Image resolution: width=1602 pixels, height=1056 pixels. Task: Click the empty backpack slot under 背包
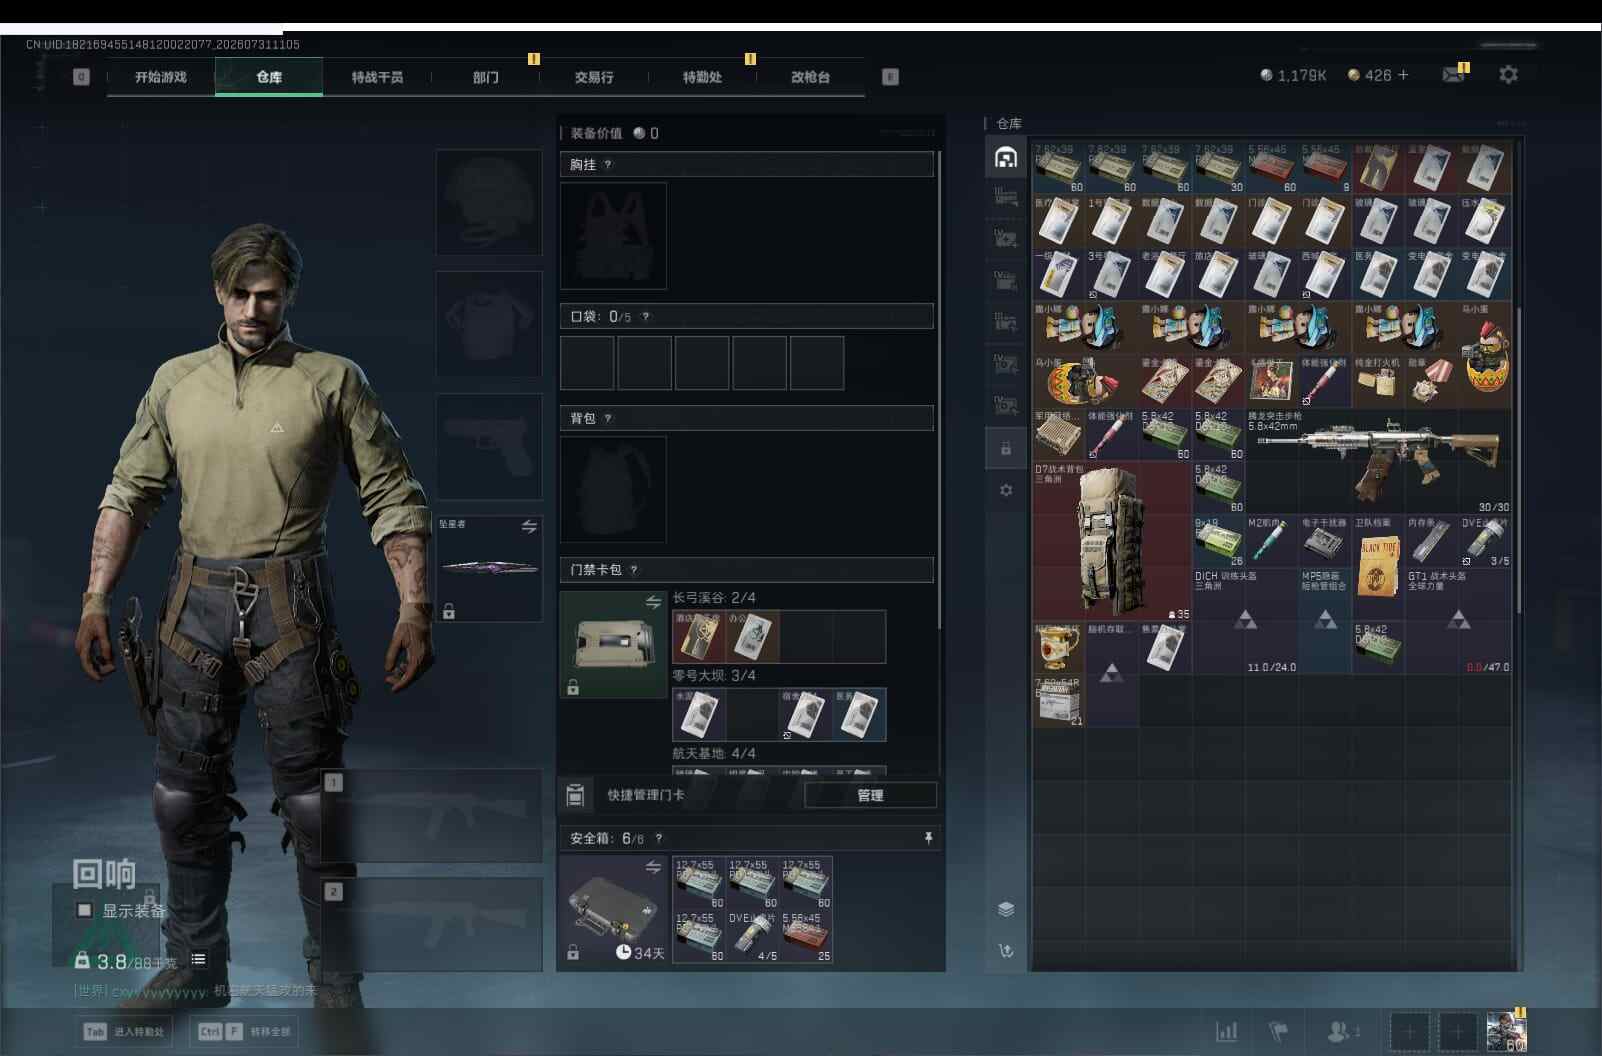613,490
